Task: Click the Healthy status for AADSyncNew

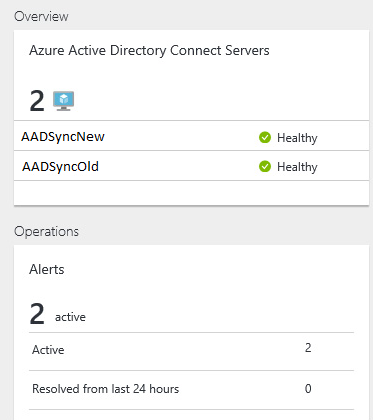Action: click(297, 138)
